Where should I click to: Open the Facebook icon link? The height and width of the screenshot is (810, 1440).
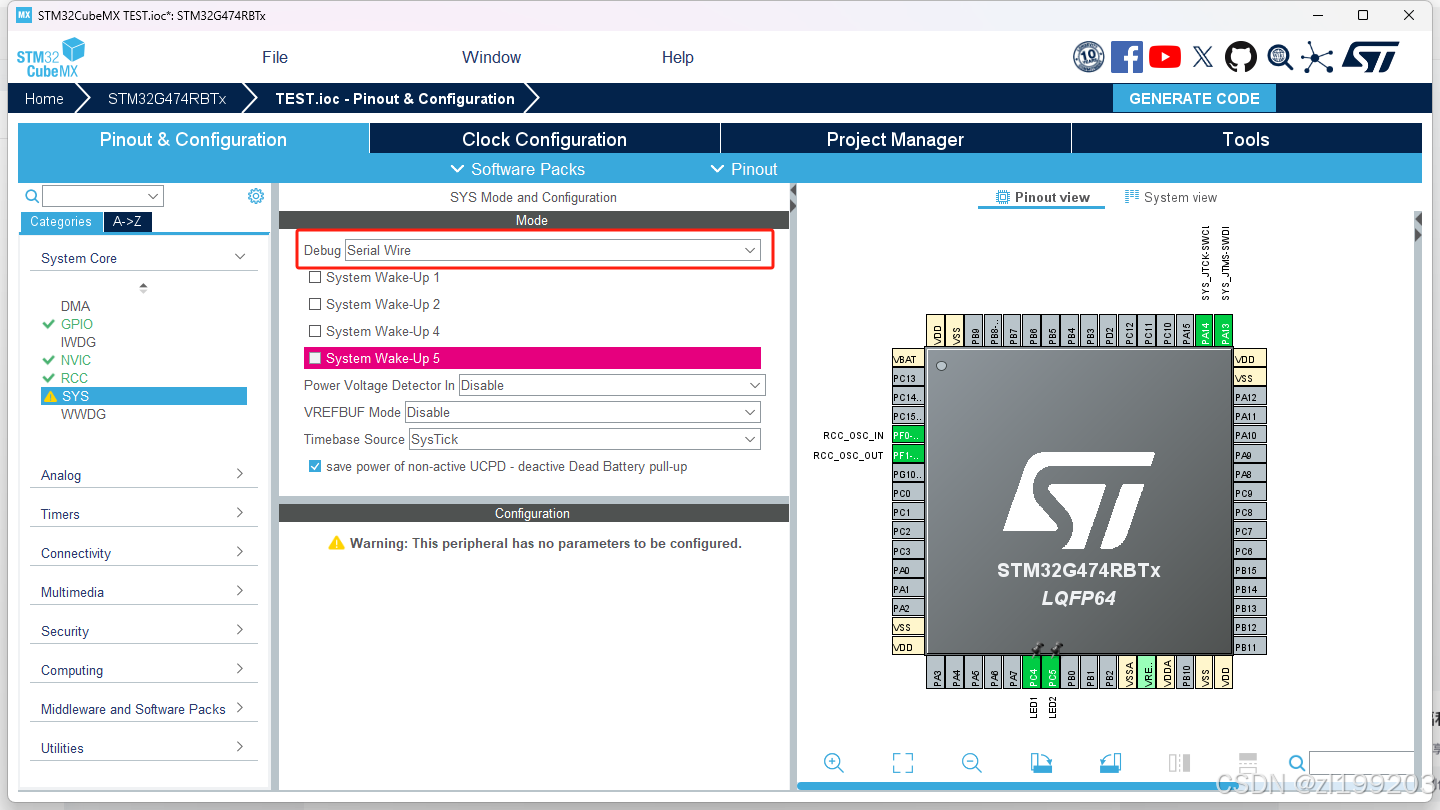(1127, 57)
